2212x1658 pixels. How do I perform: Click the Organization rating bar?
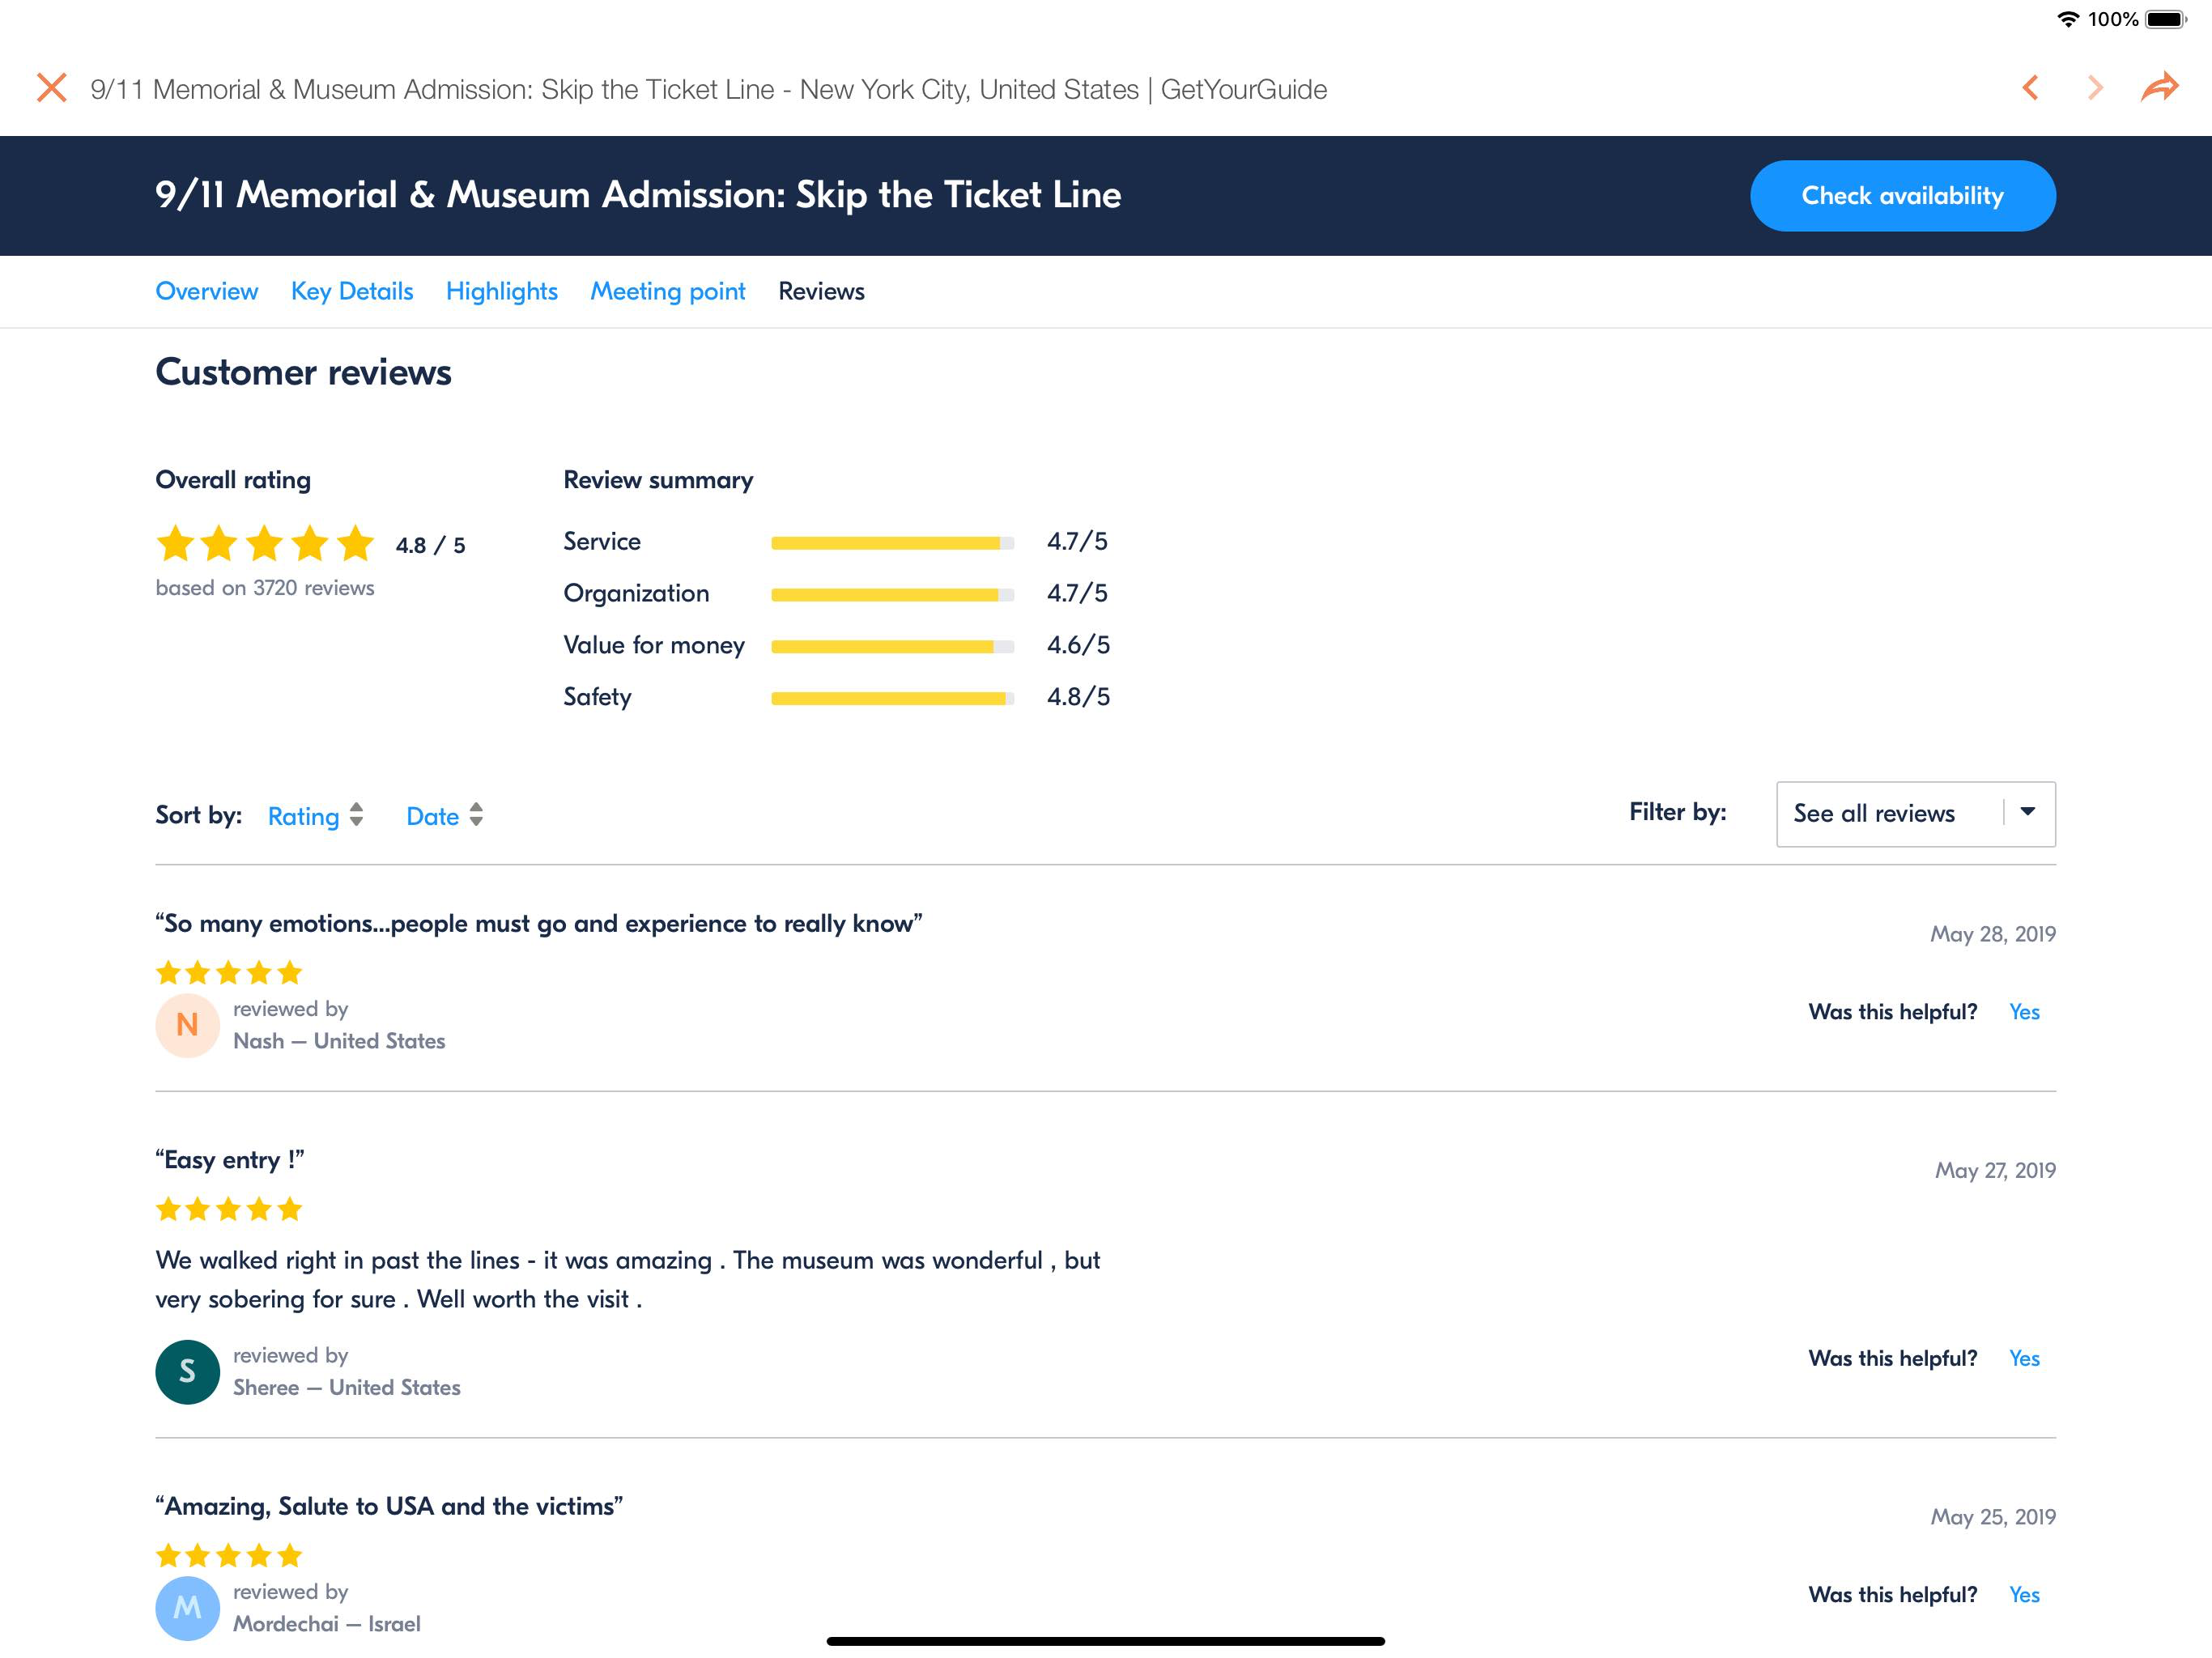pyautogui.click(x=892, y=595)
